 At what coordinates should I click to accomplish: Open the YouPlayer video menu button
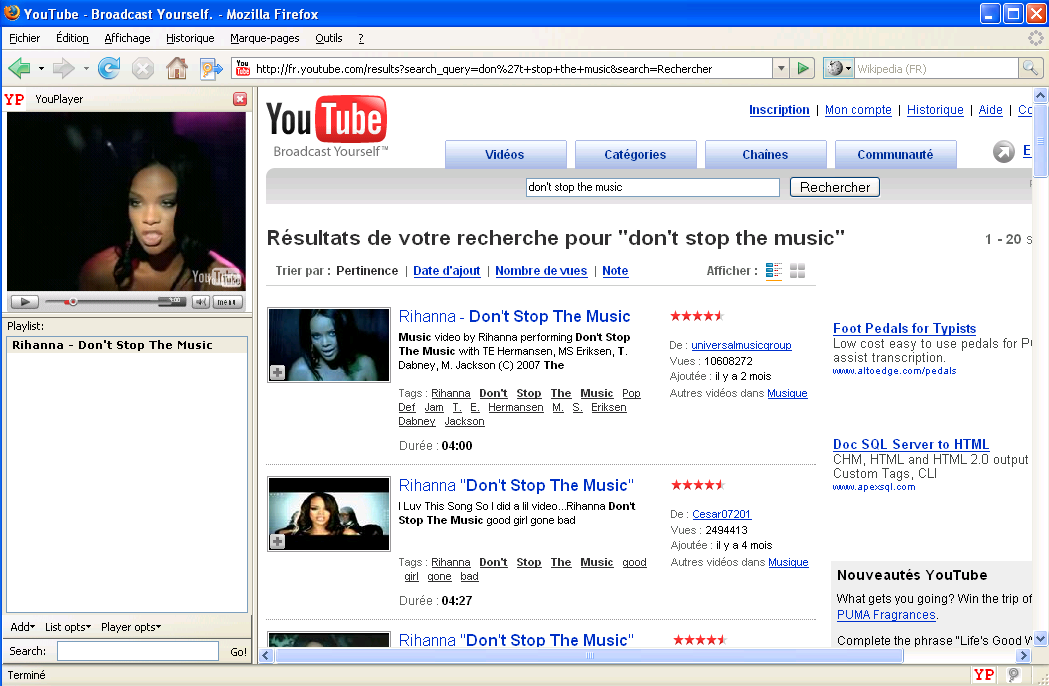pos(227,302)
